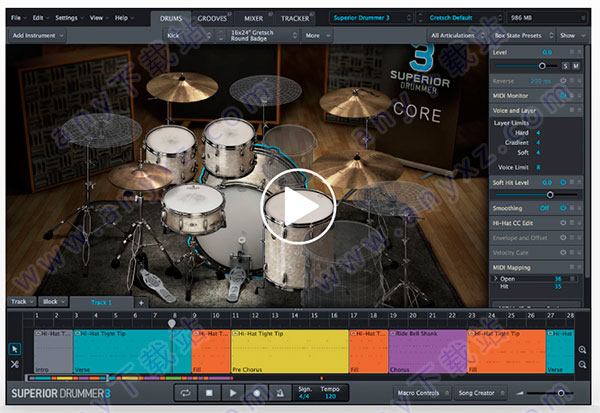Open the Superior Drummer 3 library selector

[x=371, y=18]
